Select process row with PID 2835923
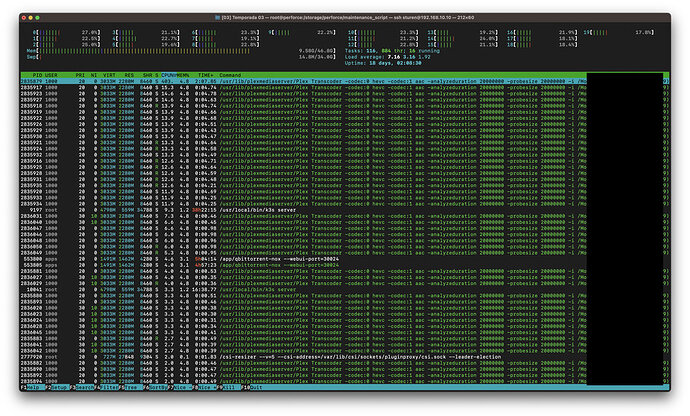 point(345,94)
